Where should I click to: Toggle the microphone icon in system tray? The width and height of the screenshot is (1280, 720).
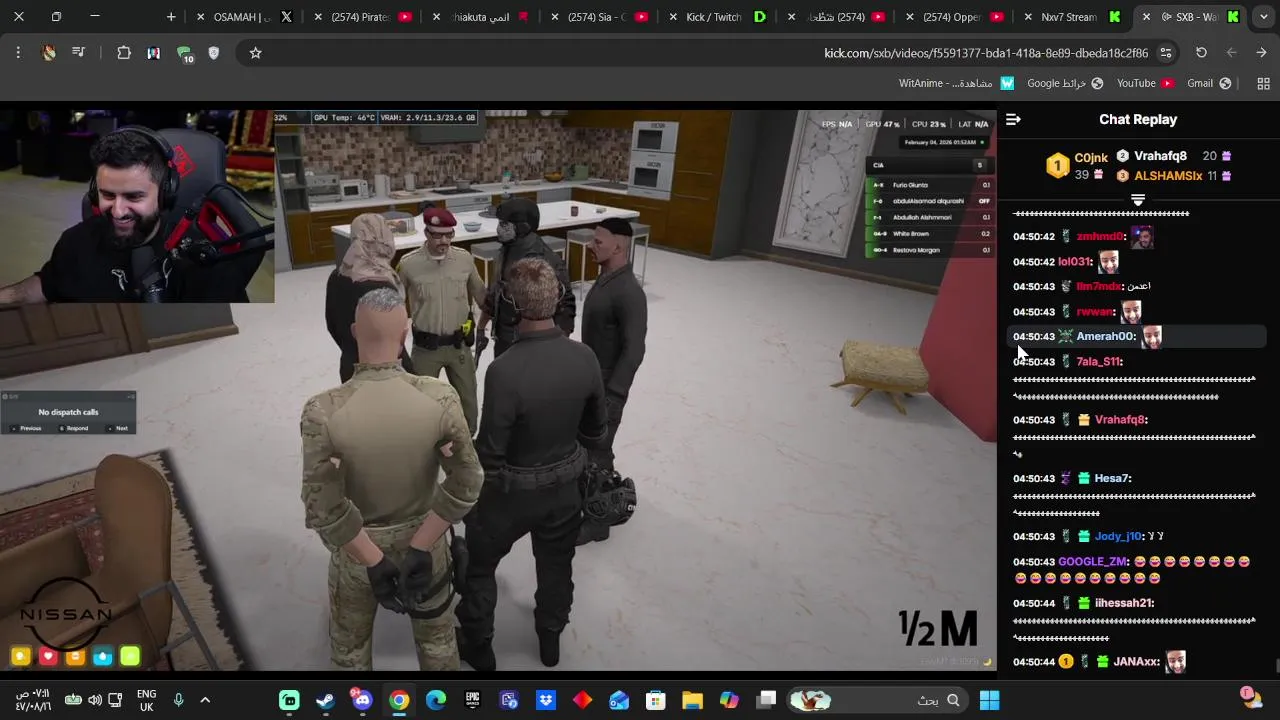coord(178,700)
